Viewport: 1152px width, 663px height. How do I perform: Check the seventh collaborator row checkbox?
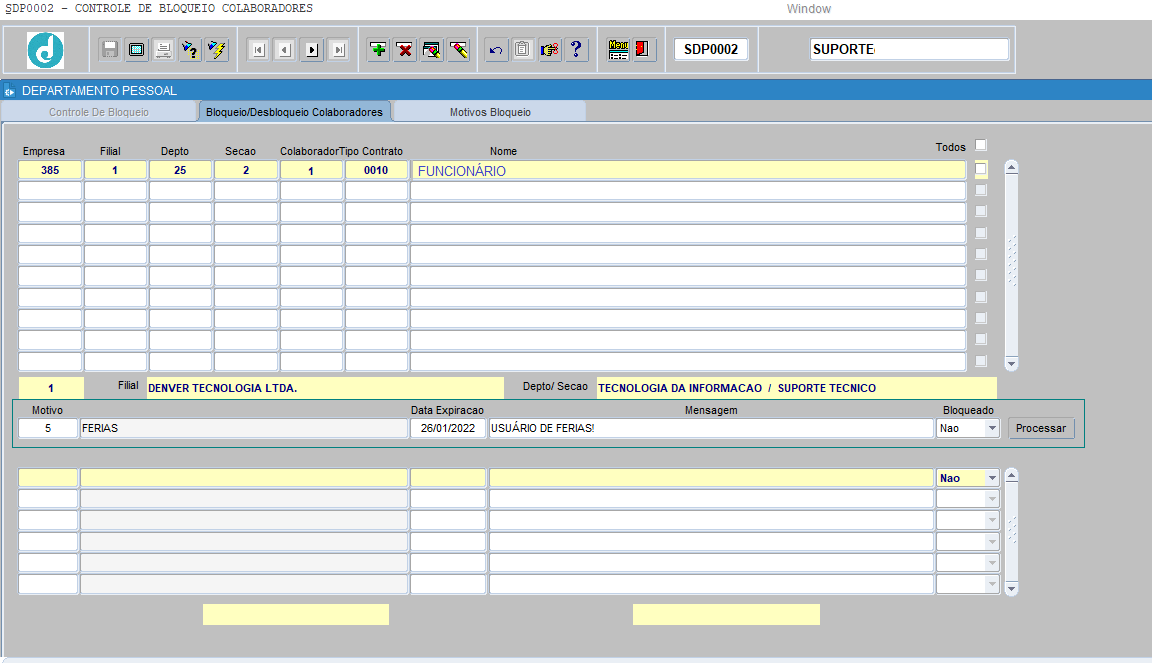pos(981,297)
